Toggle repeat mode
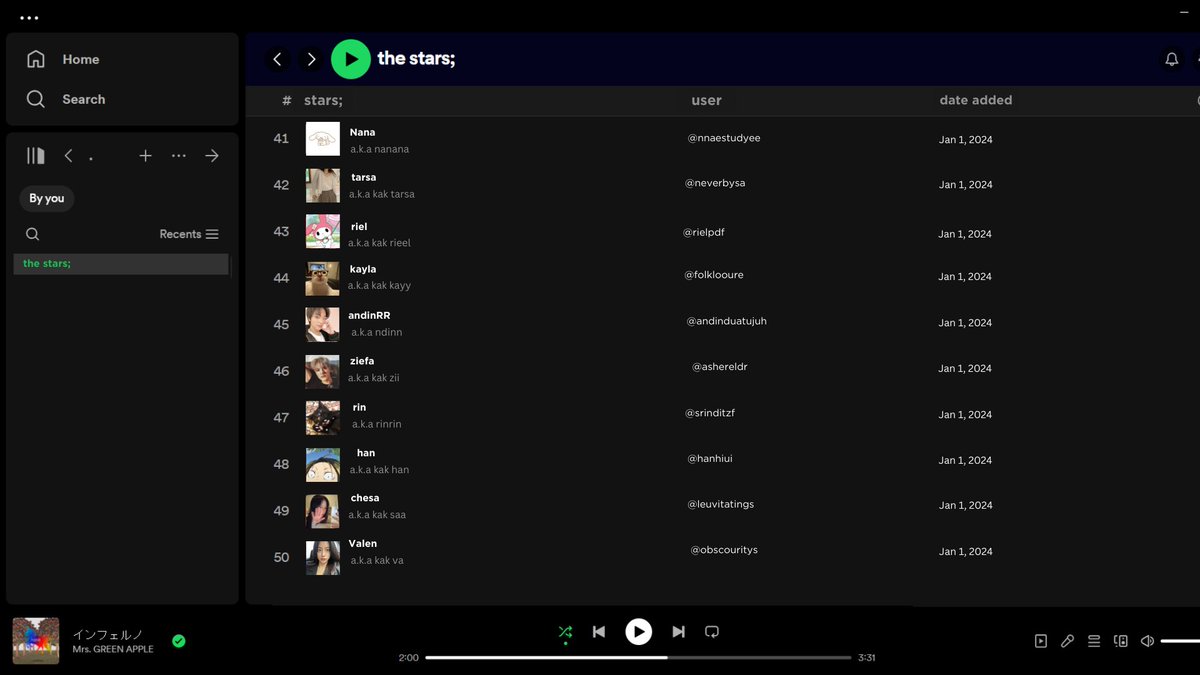 point(712,632)
